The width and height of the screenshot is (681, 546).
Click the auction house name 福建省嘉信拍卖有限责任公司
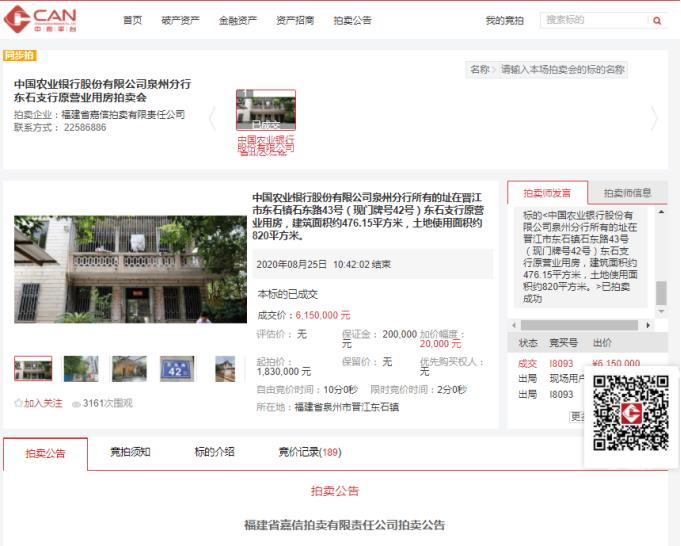pyautogui.click(x=123, y=114)
